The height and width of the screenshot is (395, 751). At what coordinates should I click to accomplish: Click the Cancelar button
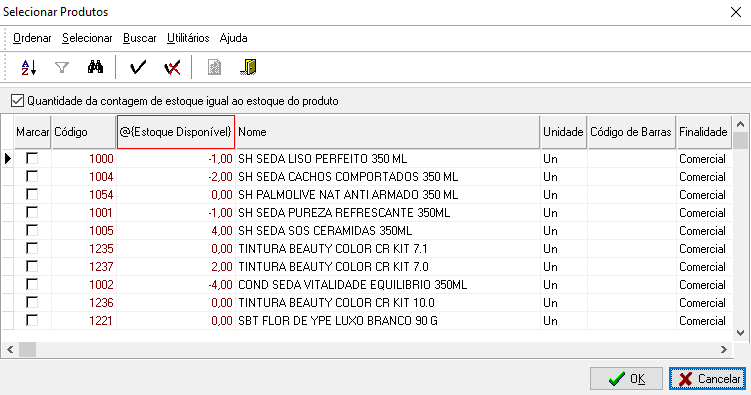pyautogui.click(x=707, y=379)
